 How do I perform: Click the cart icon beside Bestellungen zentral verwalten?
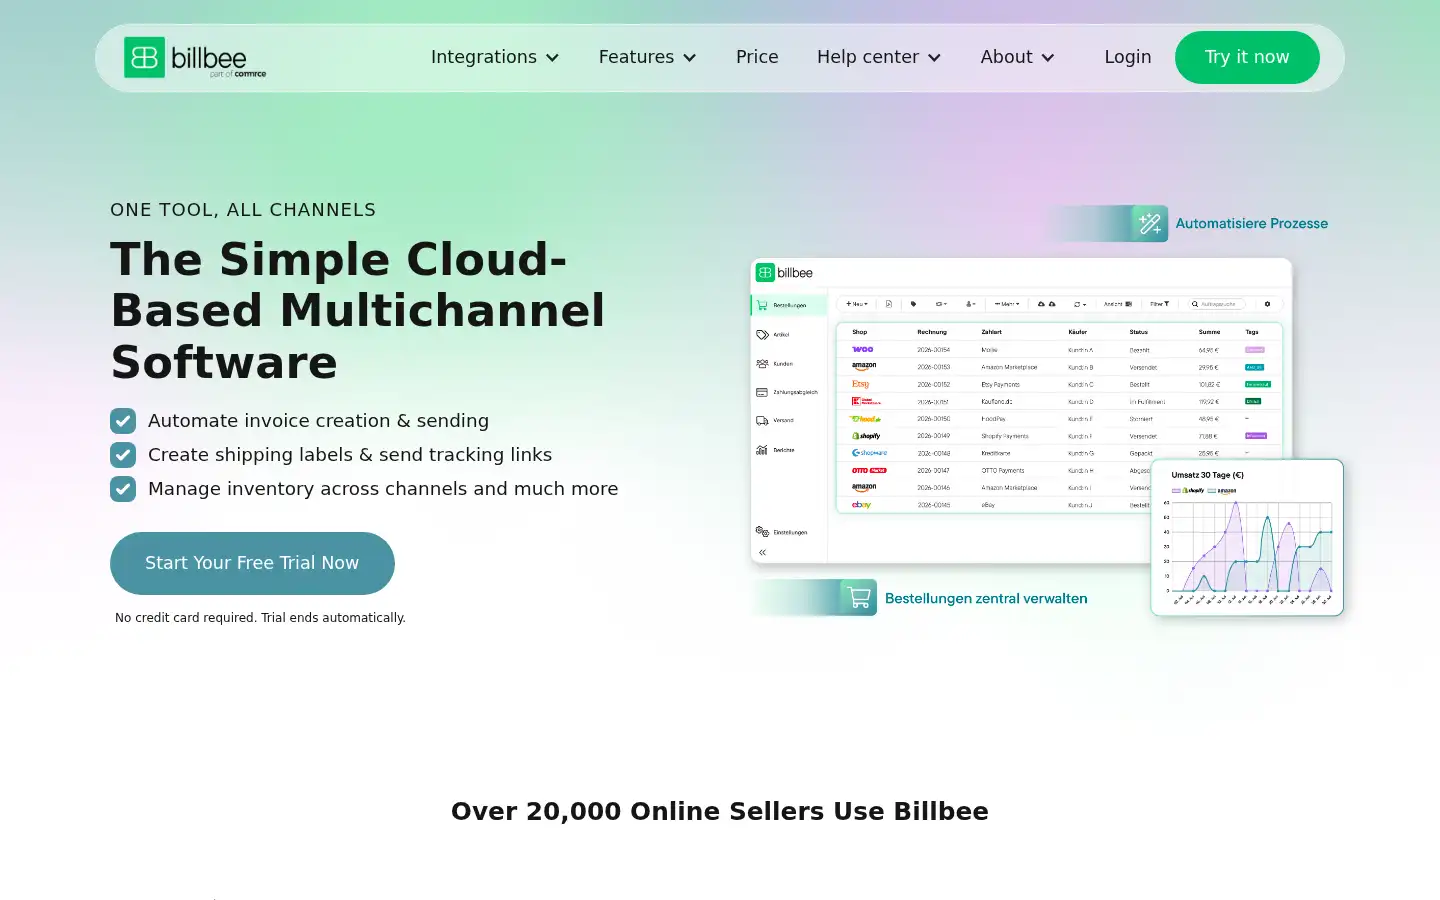(859, 598)
